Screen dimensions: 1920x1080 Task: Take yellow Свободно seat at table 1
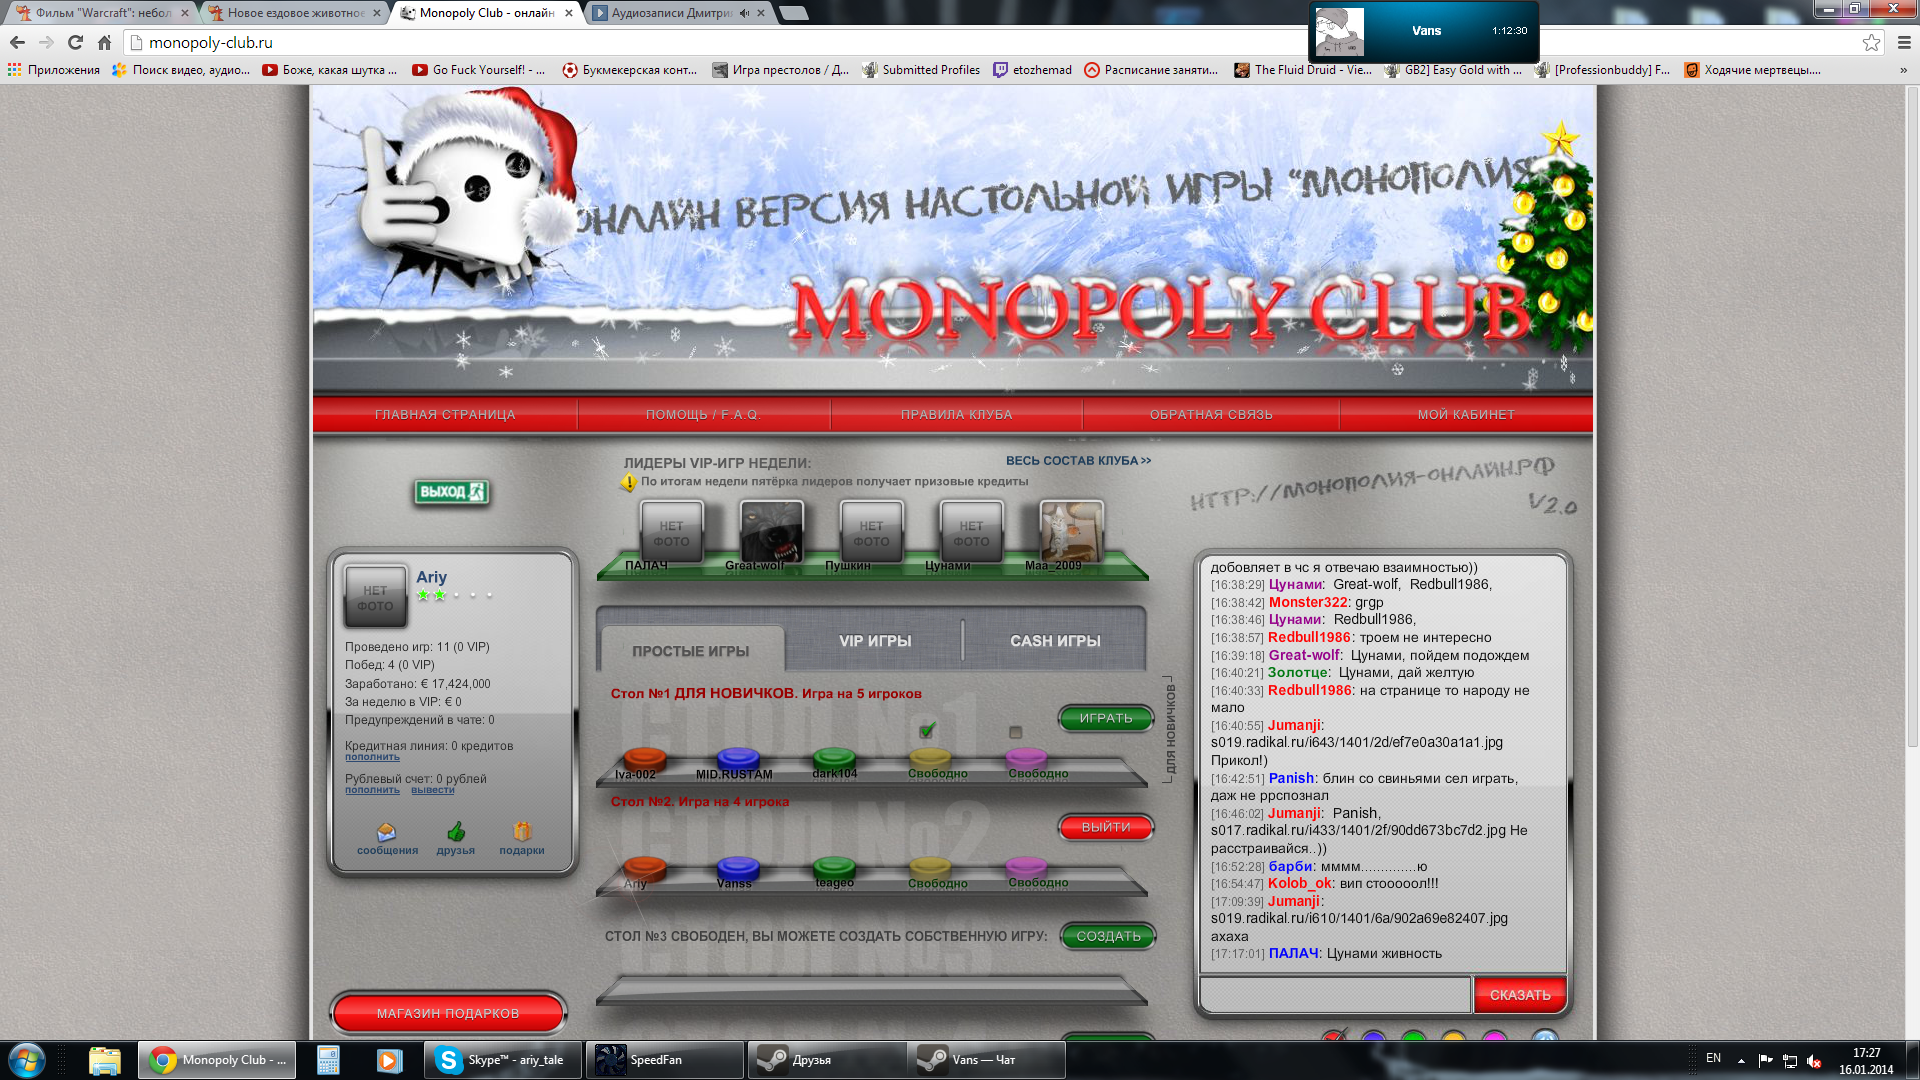(930, 759)
